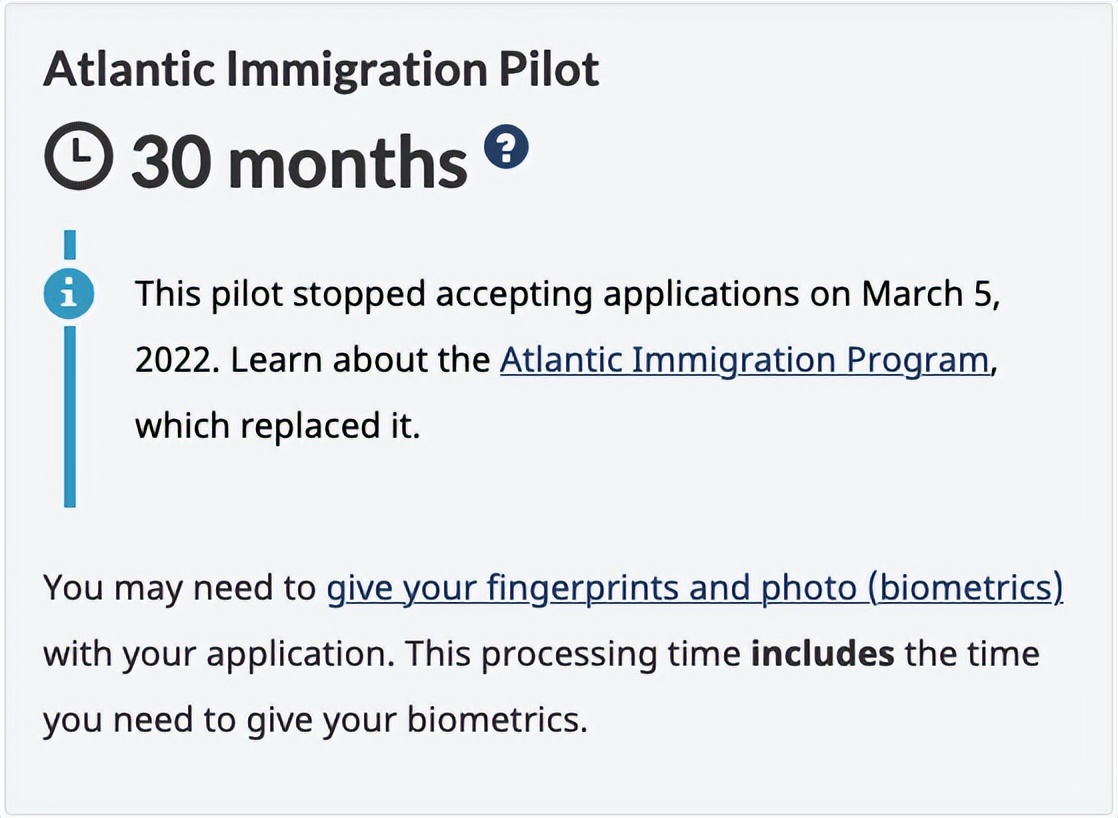The height and width of the screenshot is (818, 1118).
Task: Click the words Learn about the
Action: 360,360
